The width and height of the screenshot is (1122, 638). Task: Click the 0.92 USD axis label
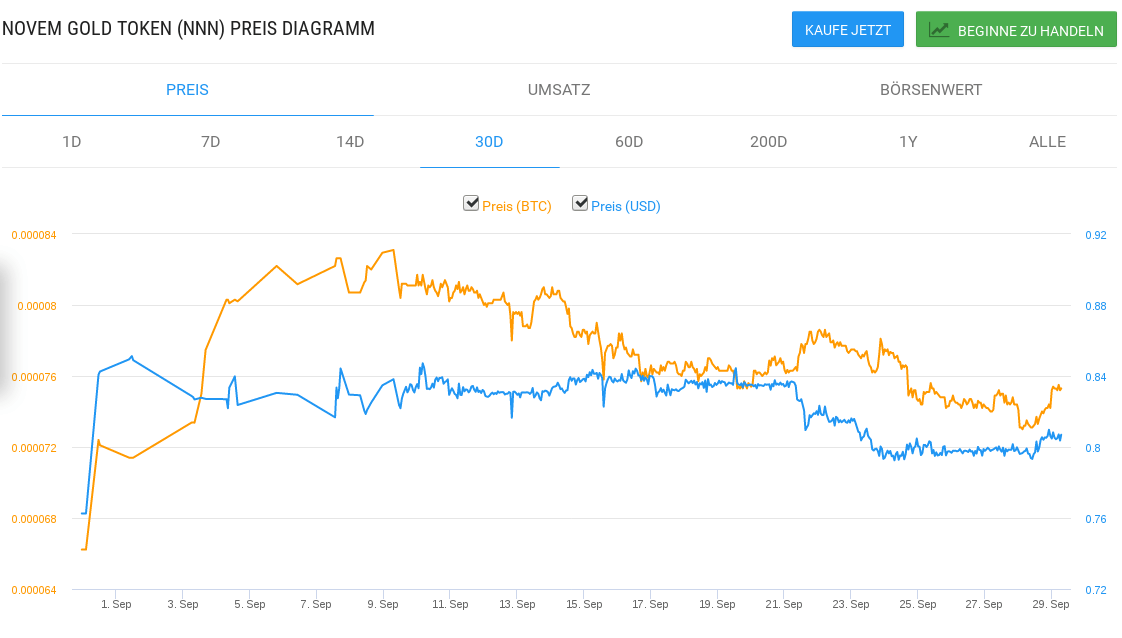point(1096,235)
